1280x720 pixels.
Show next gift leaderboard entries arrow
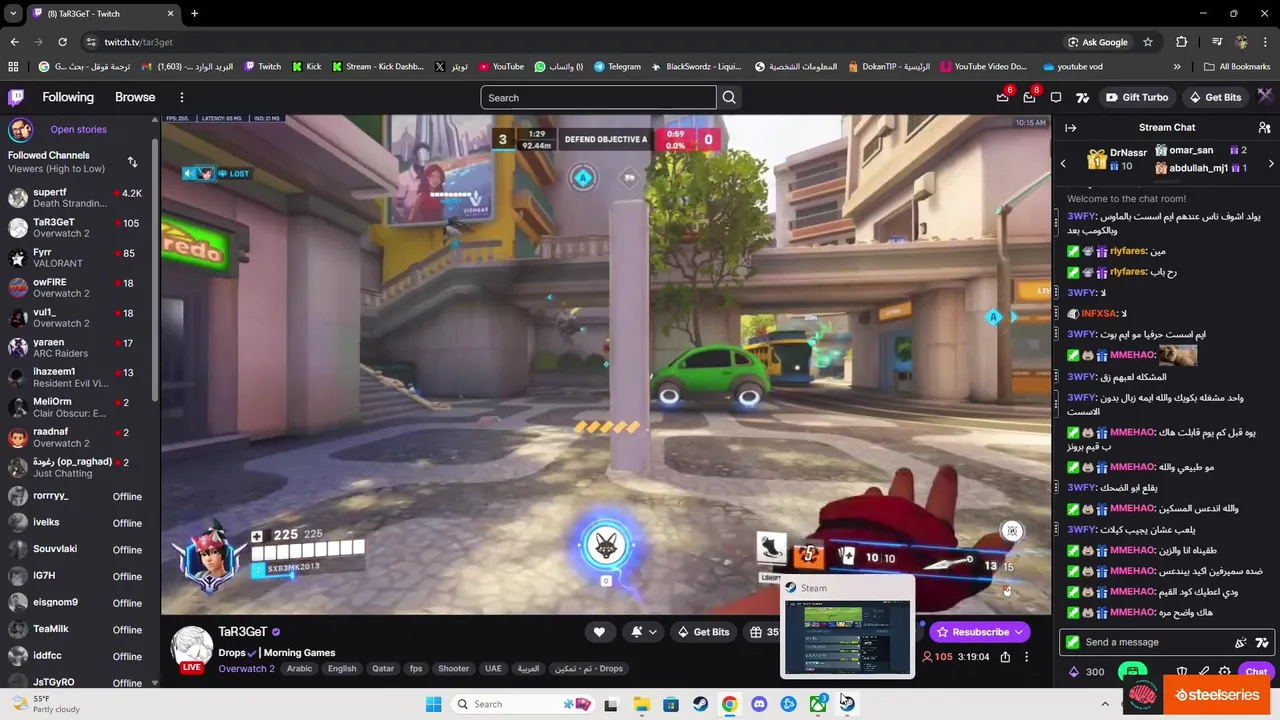click(1271, 163)
